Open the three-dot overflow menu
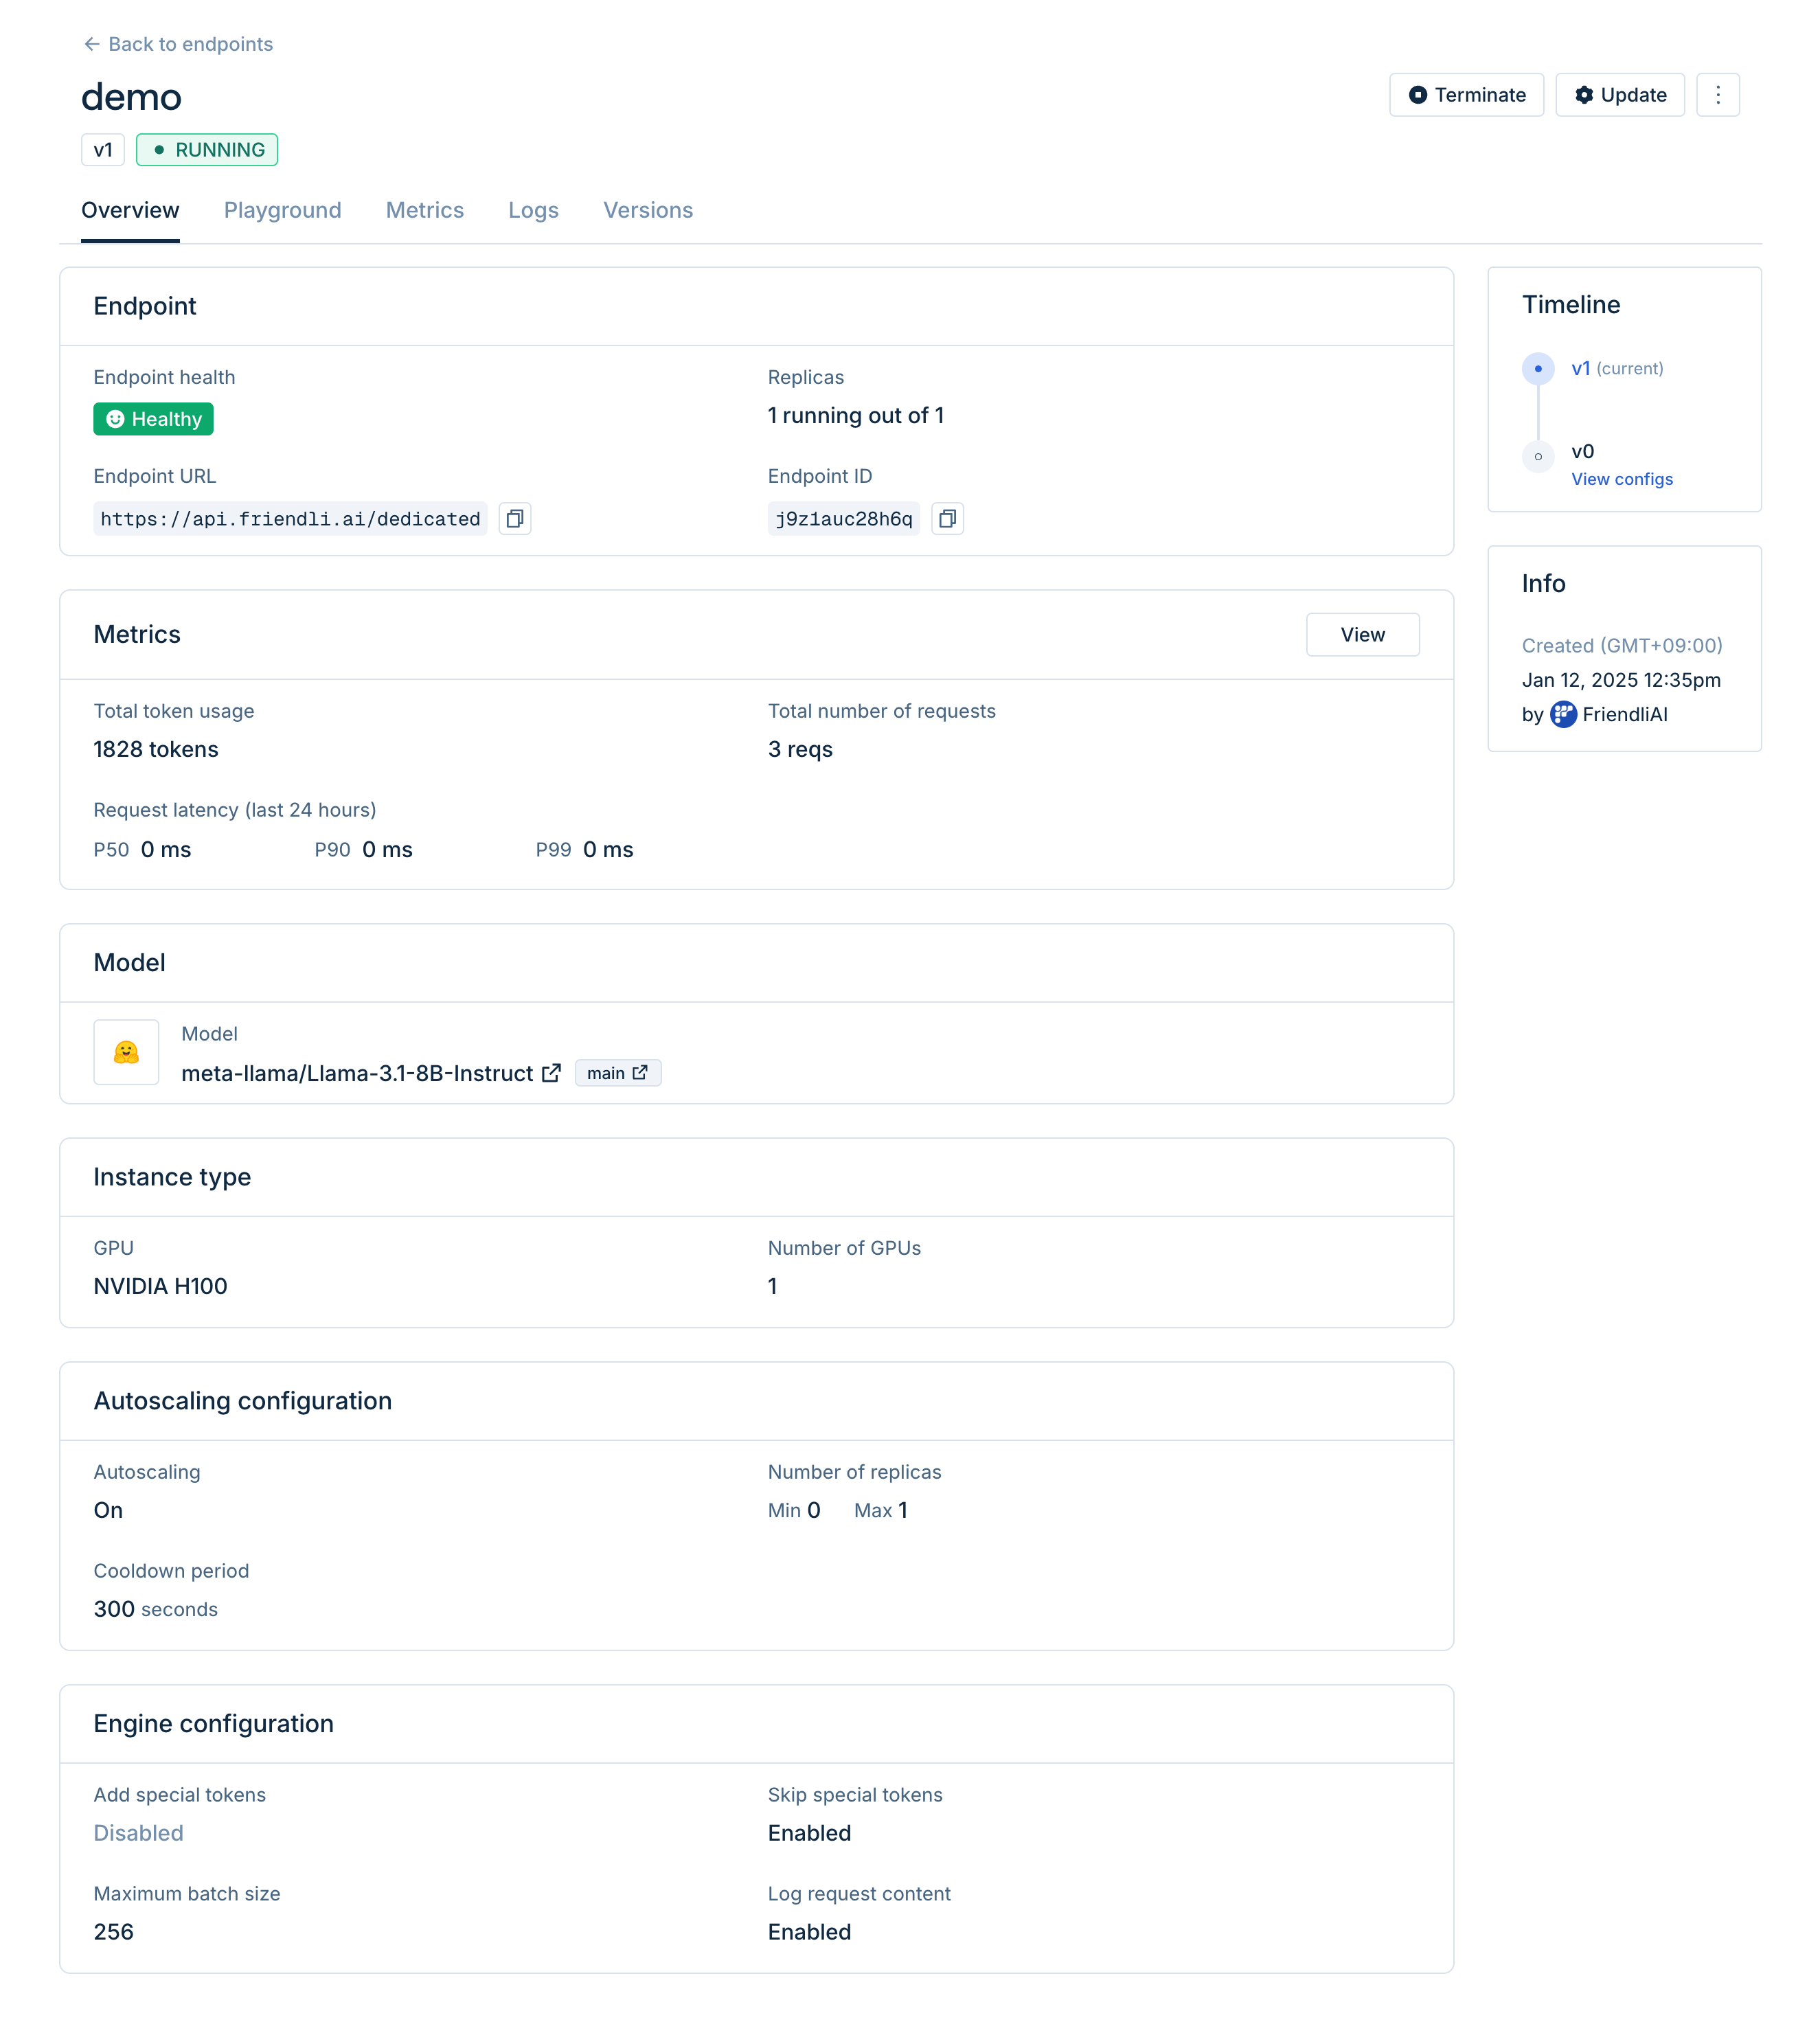1820x2033 pixels. click(1718, 95)
